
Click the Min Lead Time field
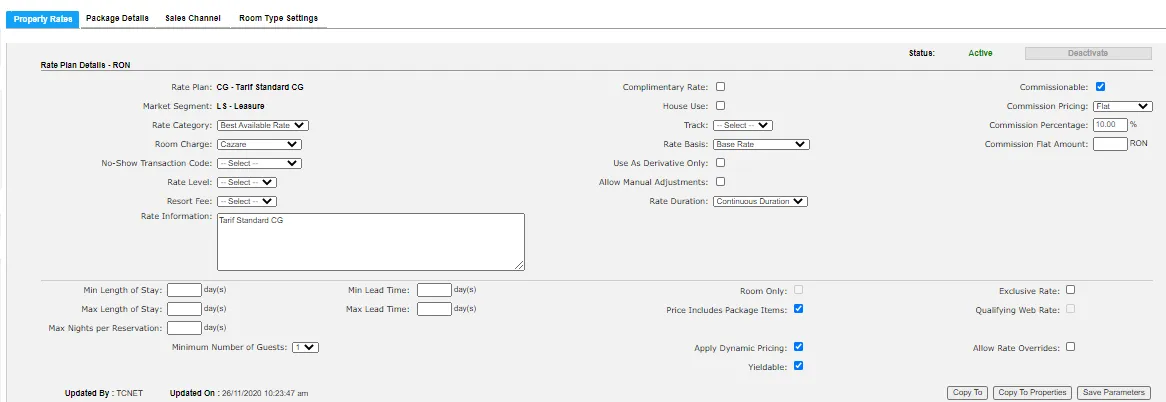434,290
